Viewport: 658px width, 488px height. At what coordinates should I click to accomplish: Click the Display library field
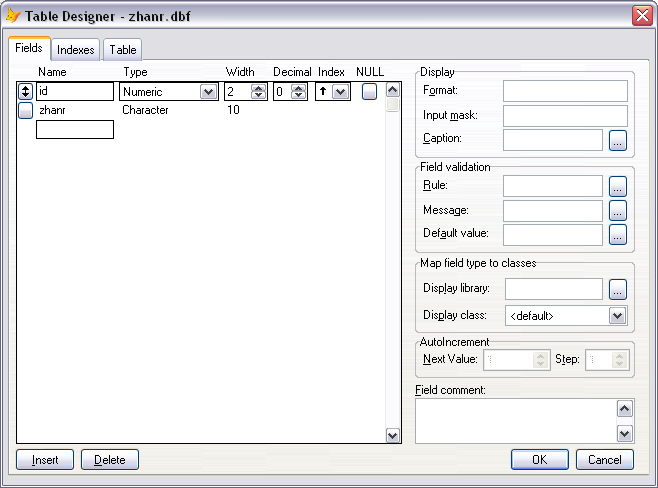click(x=554, y=289)
